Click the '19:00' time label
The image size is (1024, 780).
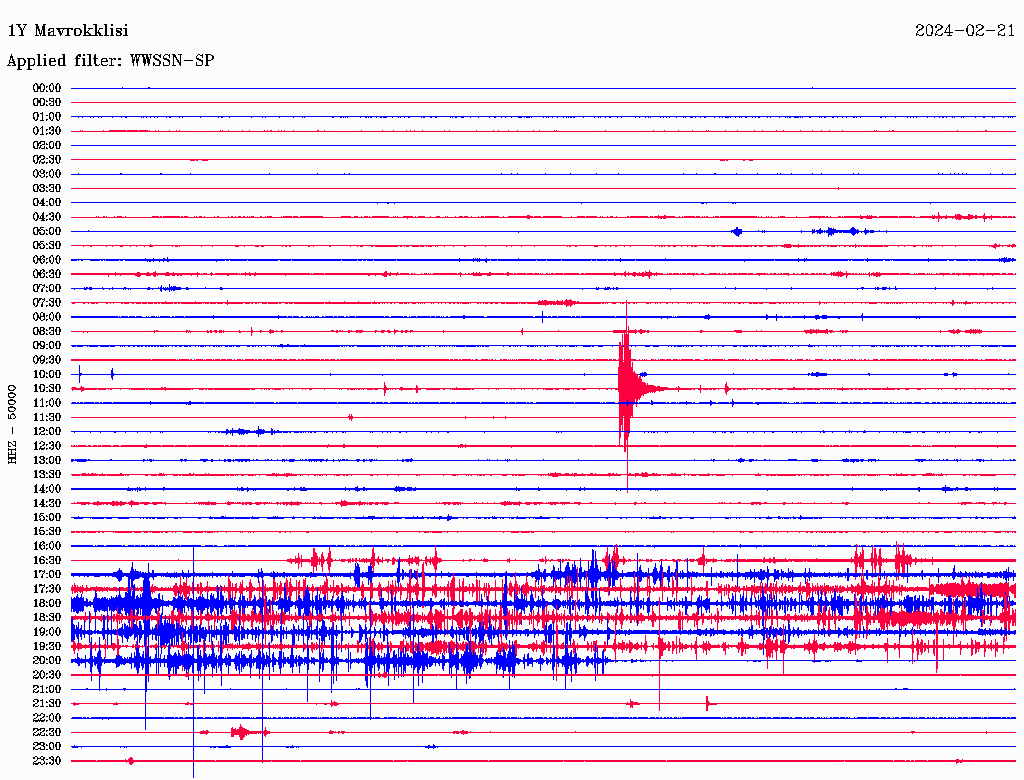click(x=46, y=632)
